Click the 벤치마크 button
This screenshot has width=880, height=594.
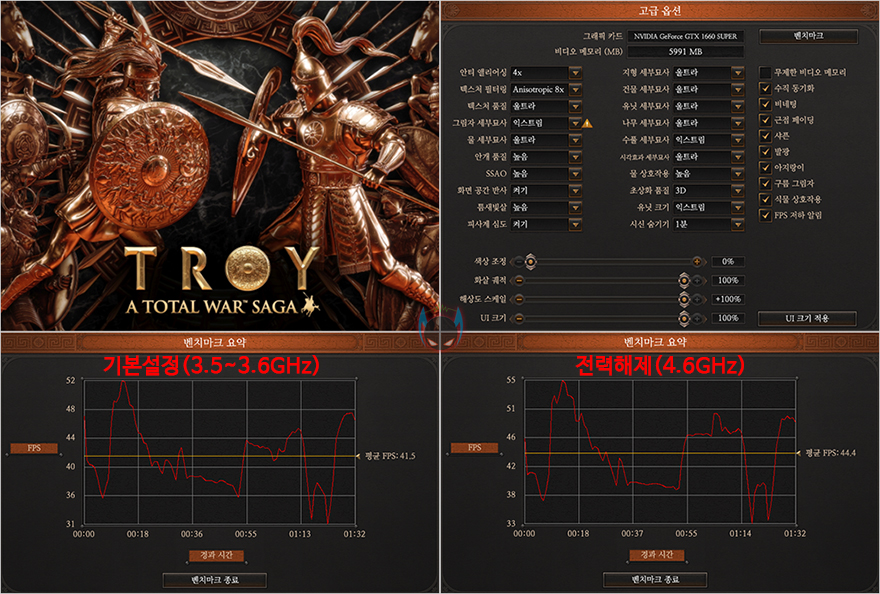pos(808,36)
